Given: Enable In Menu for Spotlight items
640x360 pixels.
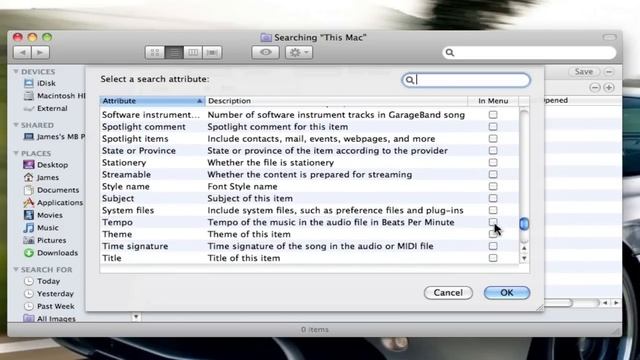Looking at the screenshot, I should pos(493,138).
